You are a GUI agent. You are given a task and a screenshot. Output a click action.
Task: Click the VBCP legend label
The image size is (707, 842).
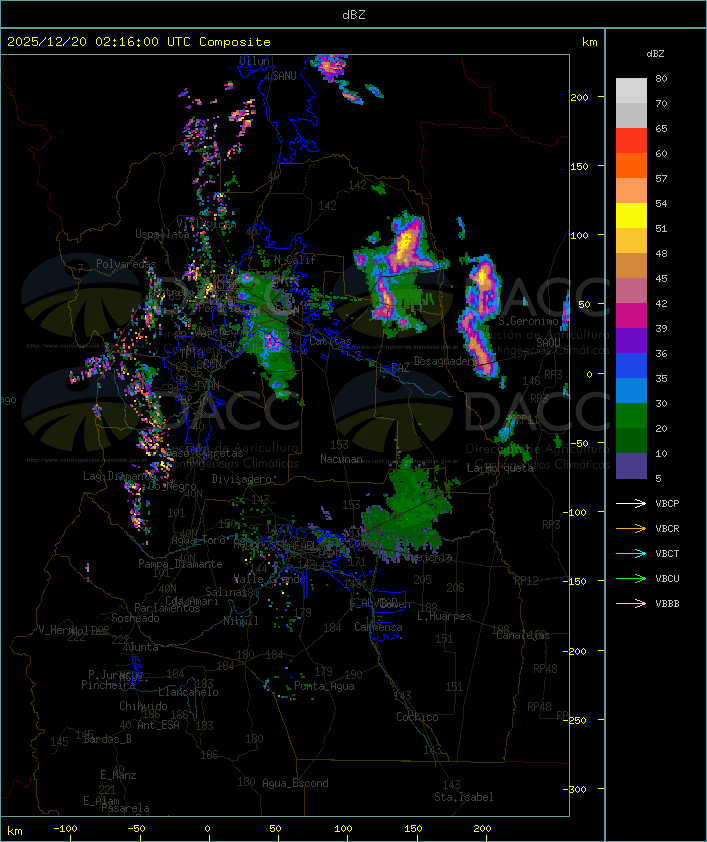click(667, 504)
